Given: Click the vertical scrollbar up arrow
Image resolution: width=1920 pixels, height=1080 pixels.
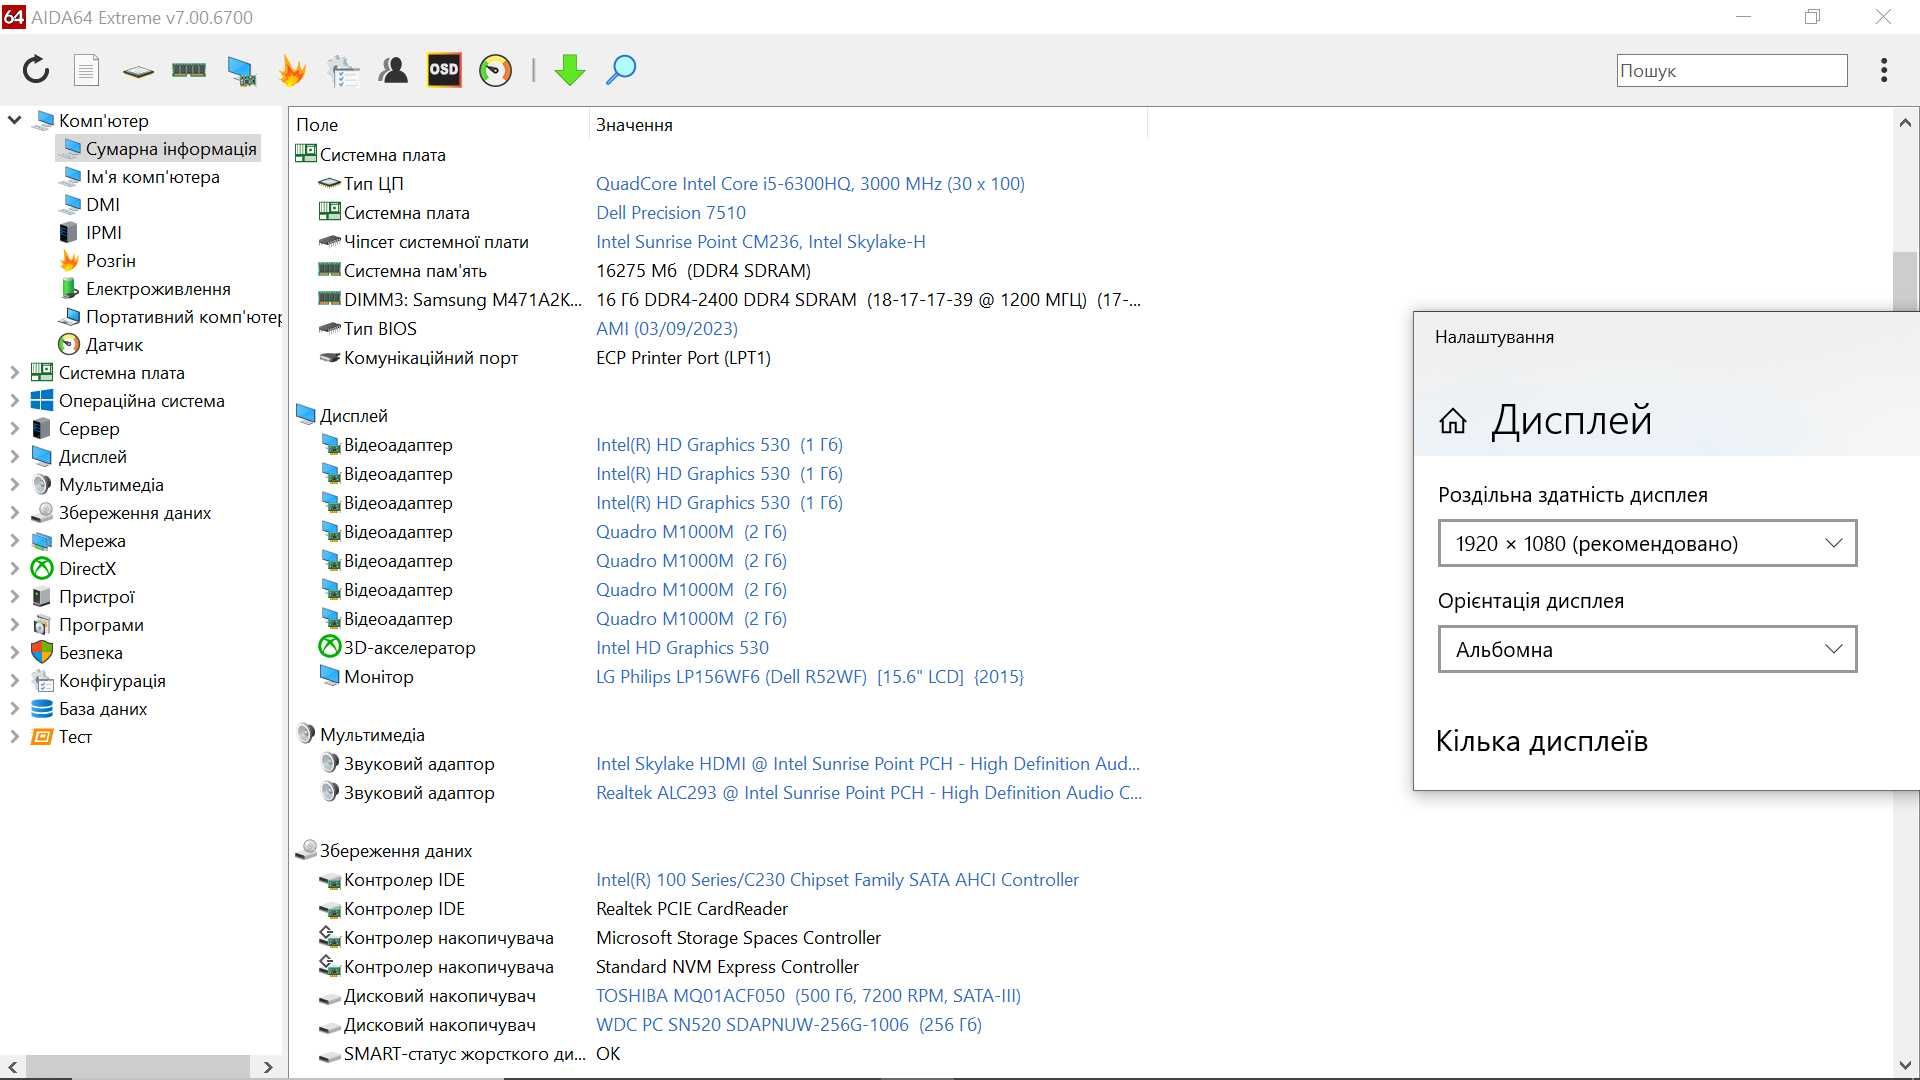Looking at the screenshot, I should click(1905, 122).
